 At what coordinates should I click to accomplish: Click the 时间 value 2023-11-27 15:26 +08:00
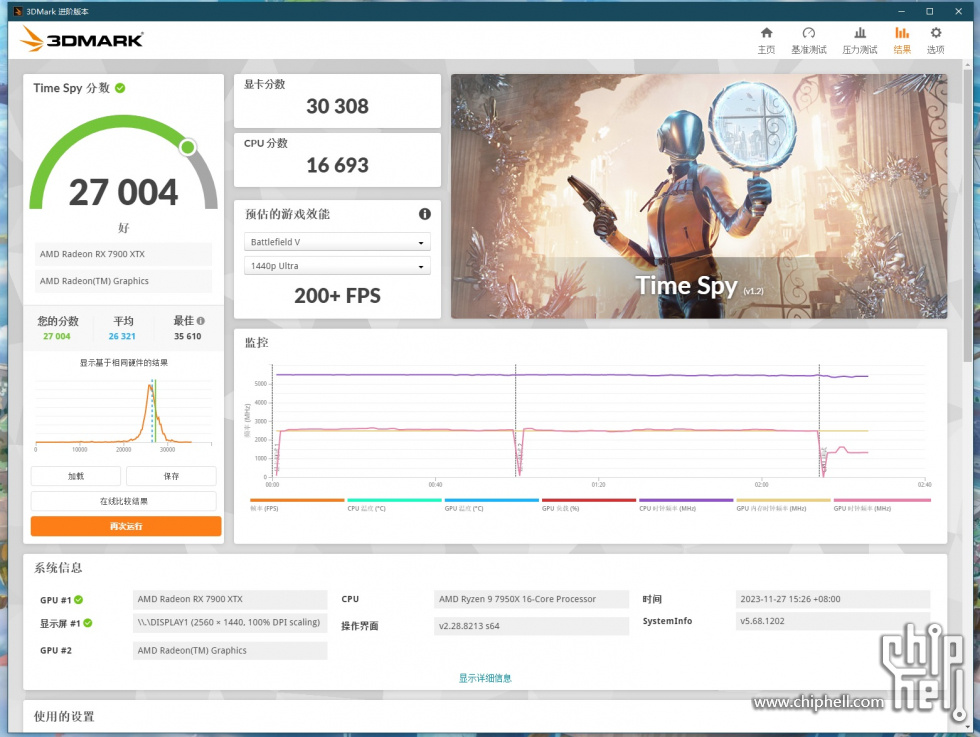coord(833,599)
